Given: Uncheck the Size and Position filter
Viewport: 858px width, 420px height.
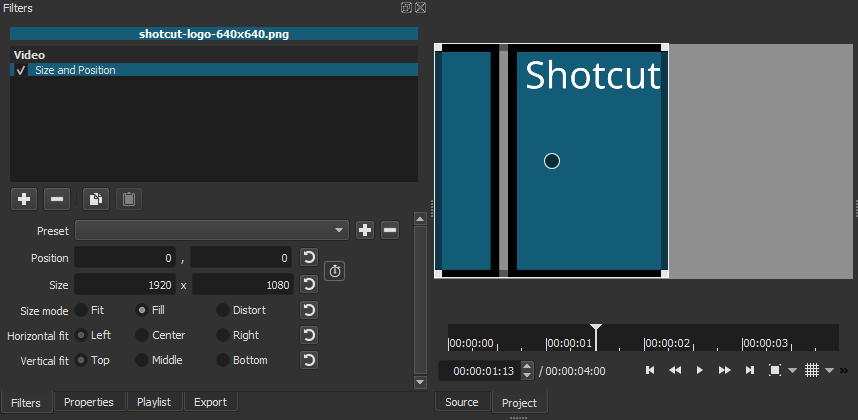Looking at the screenshot, I should click(x=20, y=70).
